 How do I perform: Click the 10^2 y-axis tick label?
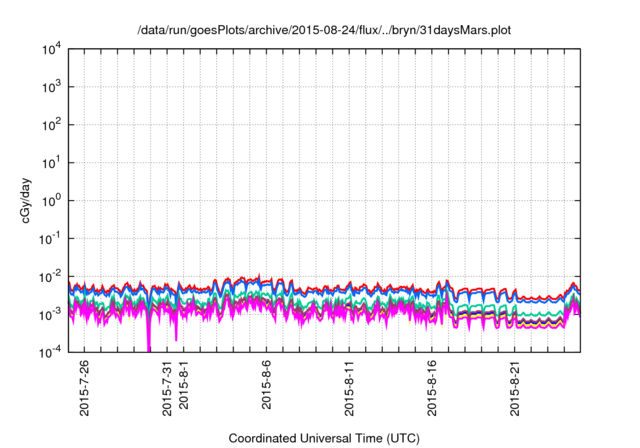click(x=51, y=125)
